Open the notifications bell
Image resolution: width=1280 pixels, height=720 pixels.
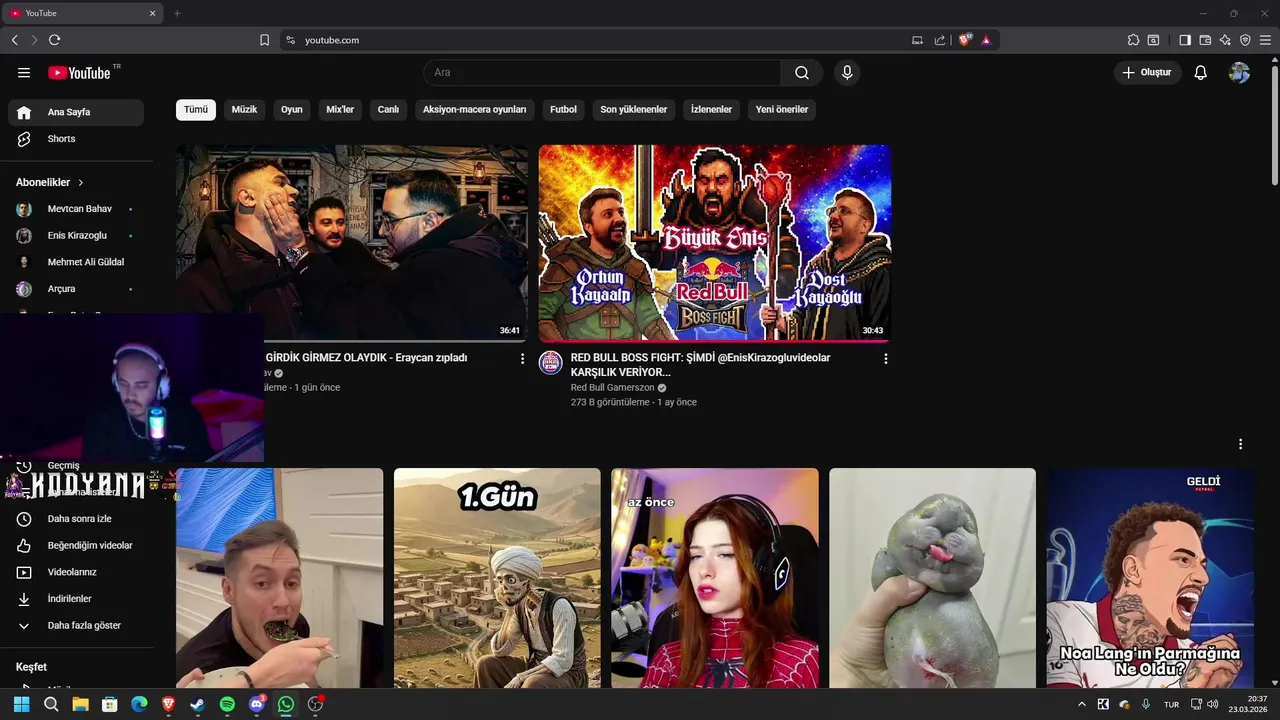click(x=1201, y=73)
